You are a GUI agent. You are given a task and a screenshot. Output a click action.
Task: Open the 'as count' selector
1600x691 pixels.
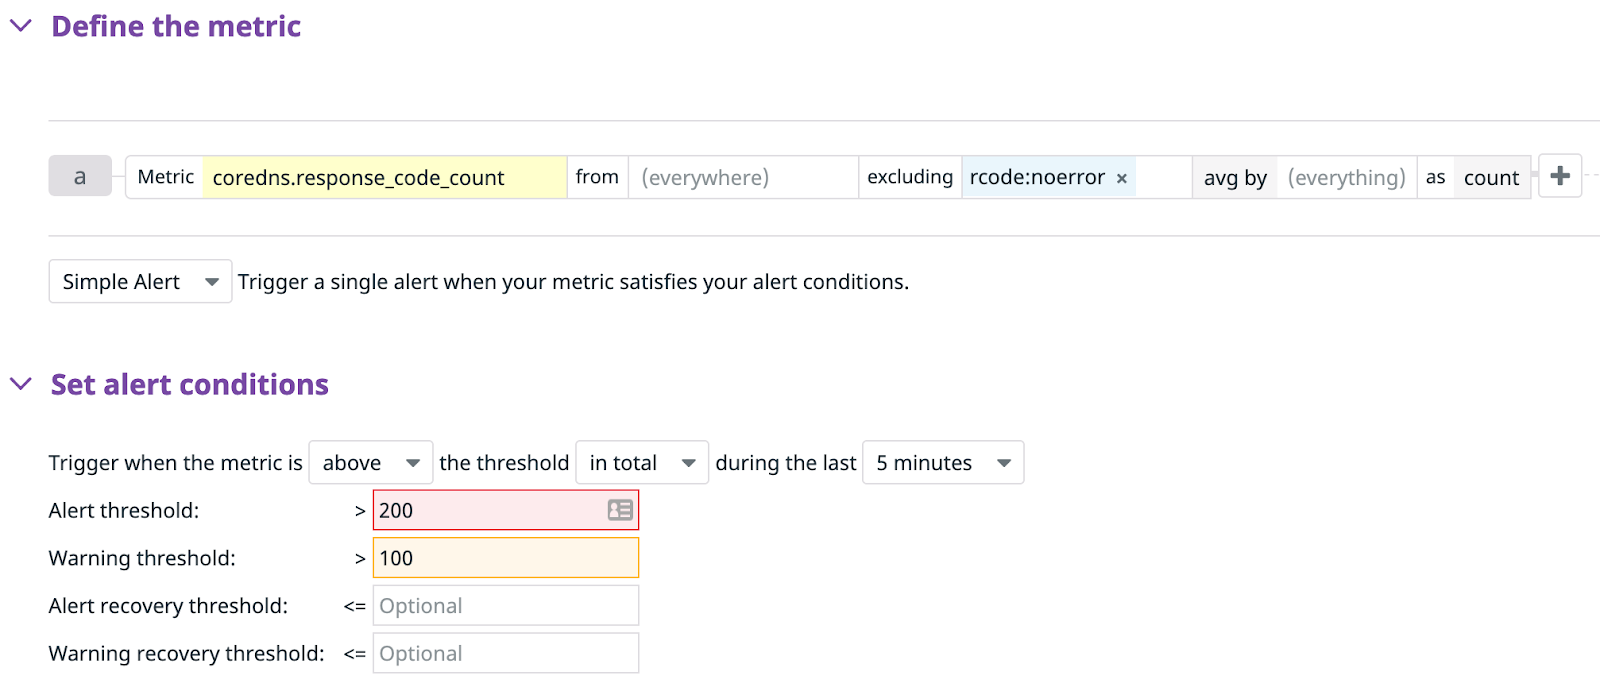click(1491, 177)
